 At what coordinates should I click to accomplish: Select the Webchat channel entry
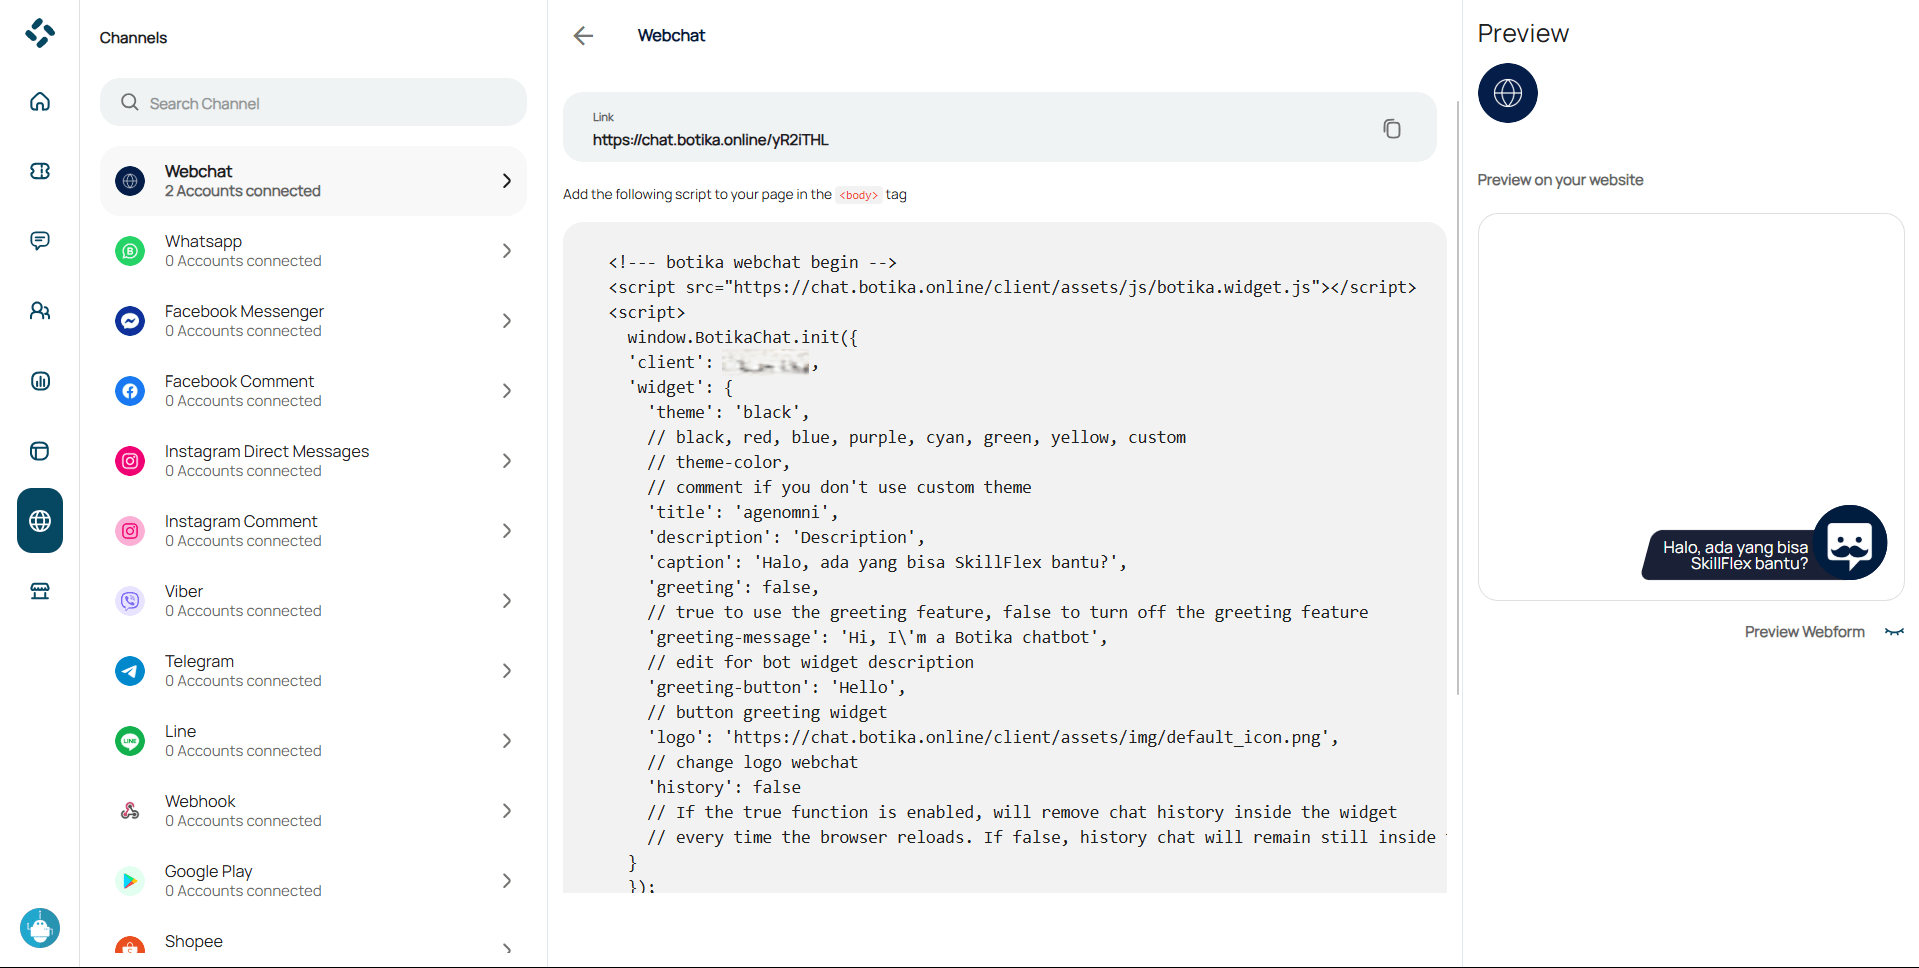point(313,181)
